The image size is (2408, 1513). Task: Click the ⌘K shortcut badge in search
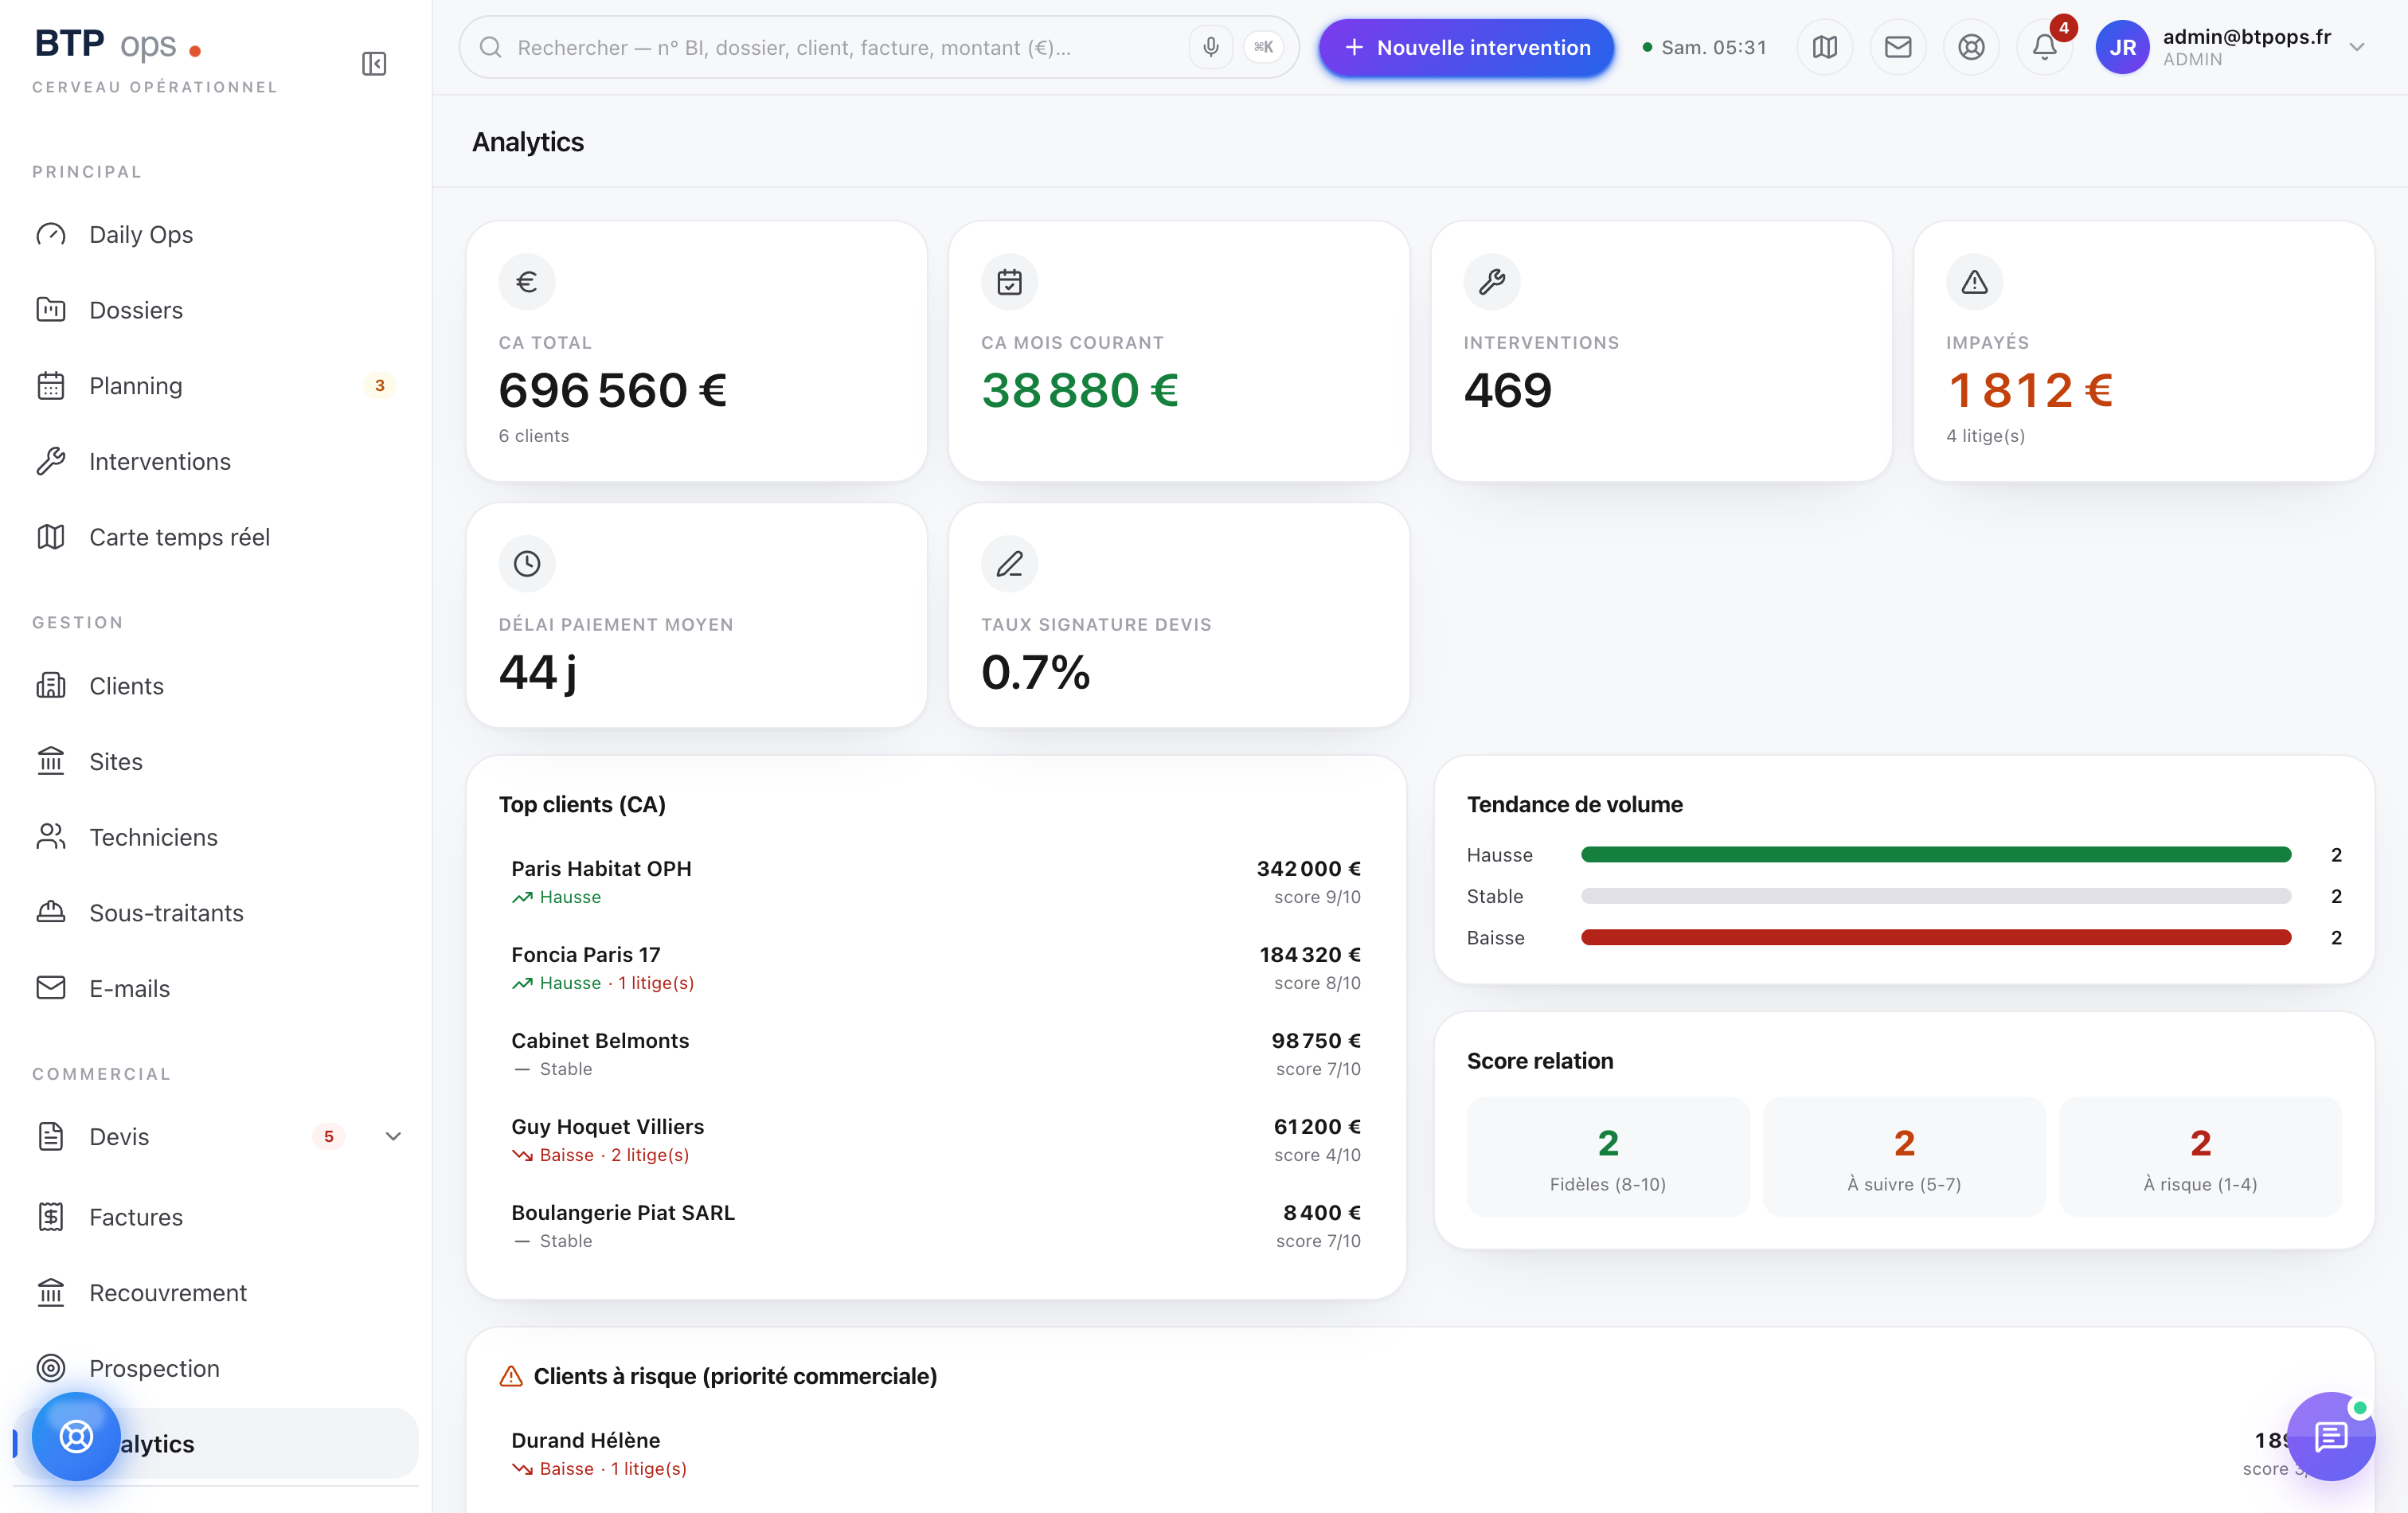1263,47
